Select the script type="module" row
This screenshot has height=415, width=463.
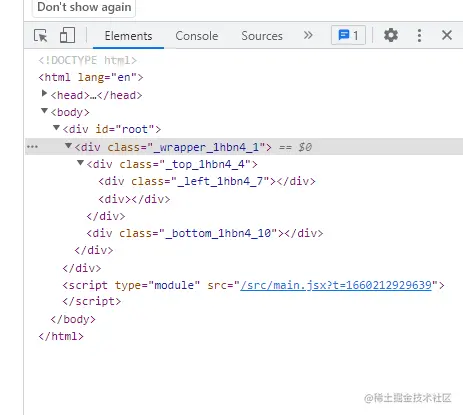point(253,285)
